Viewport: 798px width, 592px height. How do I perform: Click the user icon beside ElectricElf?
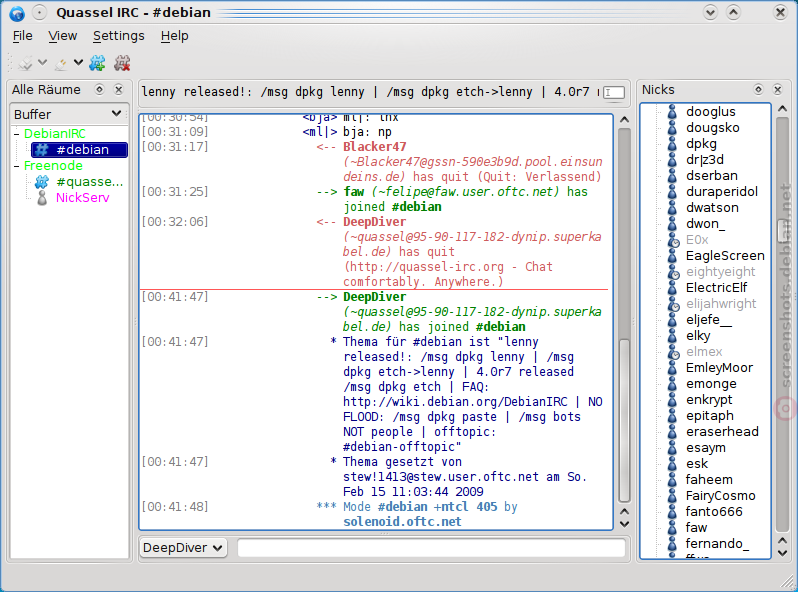(x=672, y=288)
